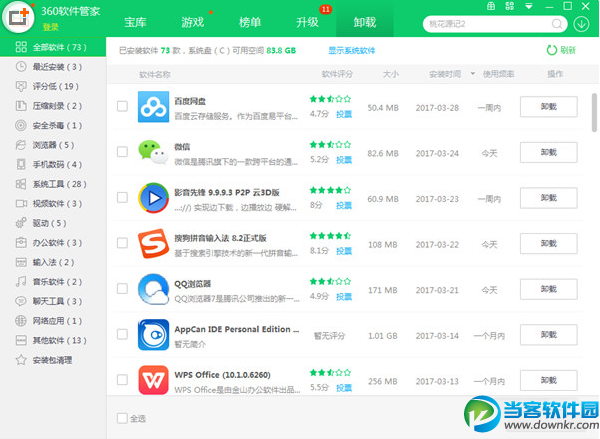The width and height of the screenshot is (600, 439).
Task: Click the 微信 app icon
Action: pyautogui.click(x=153, y=152)
